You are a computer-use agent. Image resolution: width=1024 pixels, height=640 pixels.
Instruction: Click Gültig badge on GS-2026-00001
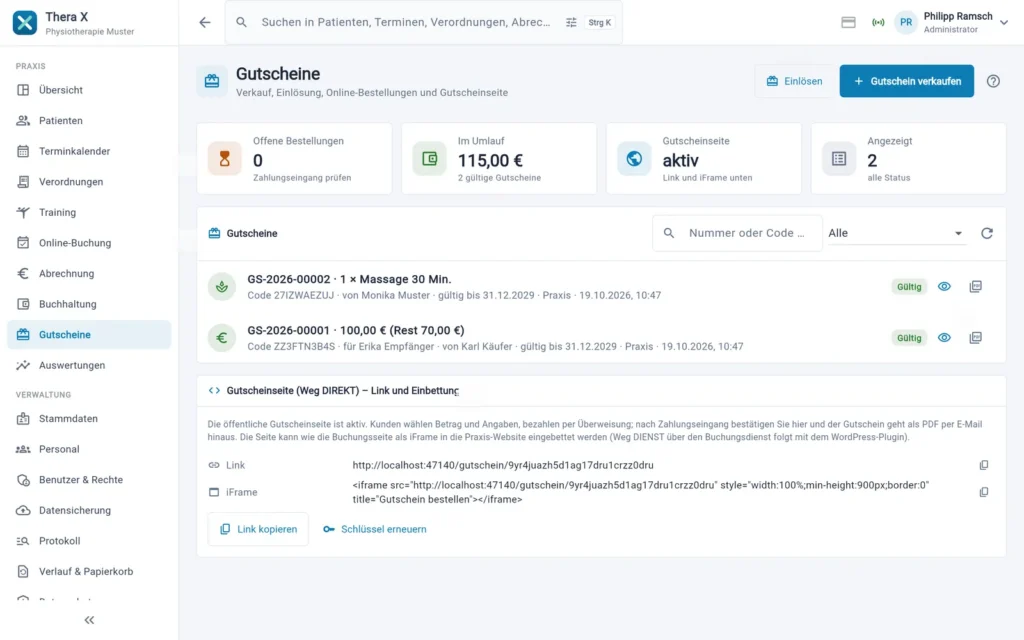909,338
